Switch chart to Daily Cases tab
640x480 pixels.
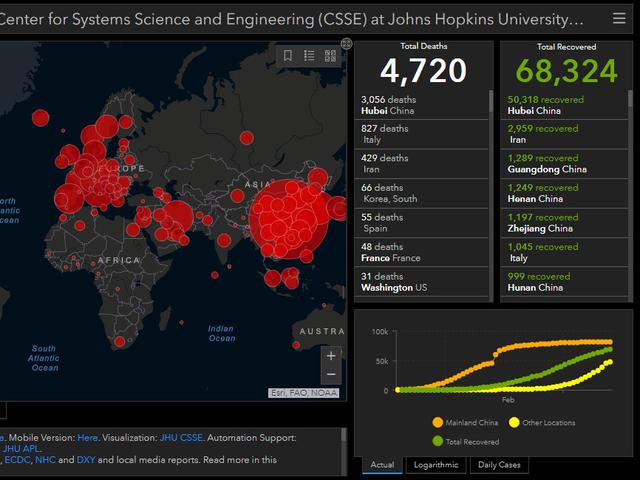[499, 465]
